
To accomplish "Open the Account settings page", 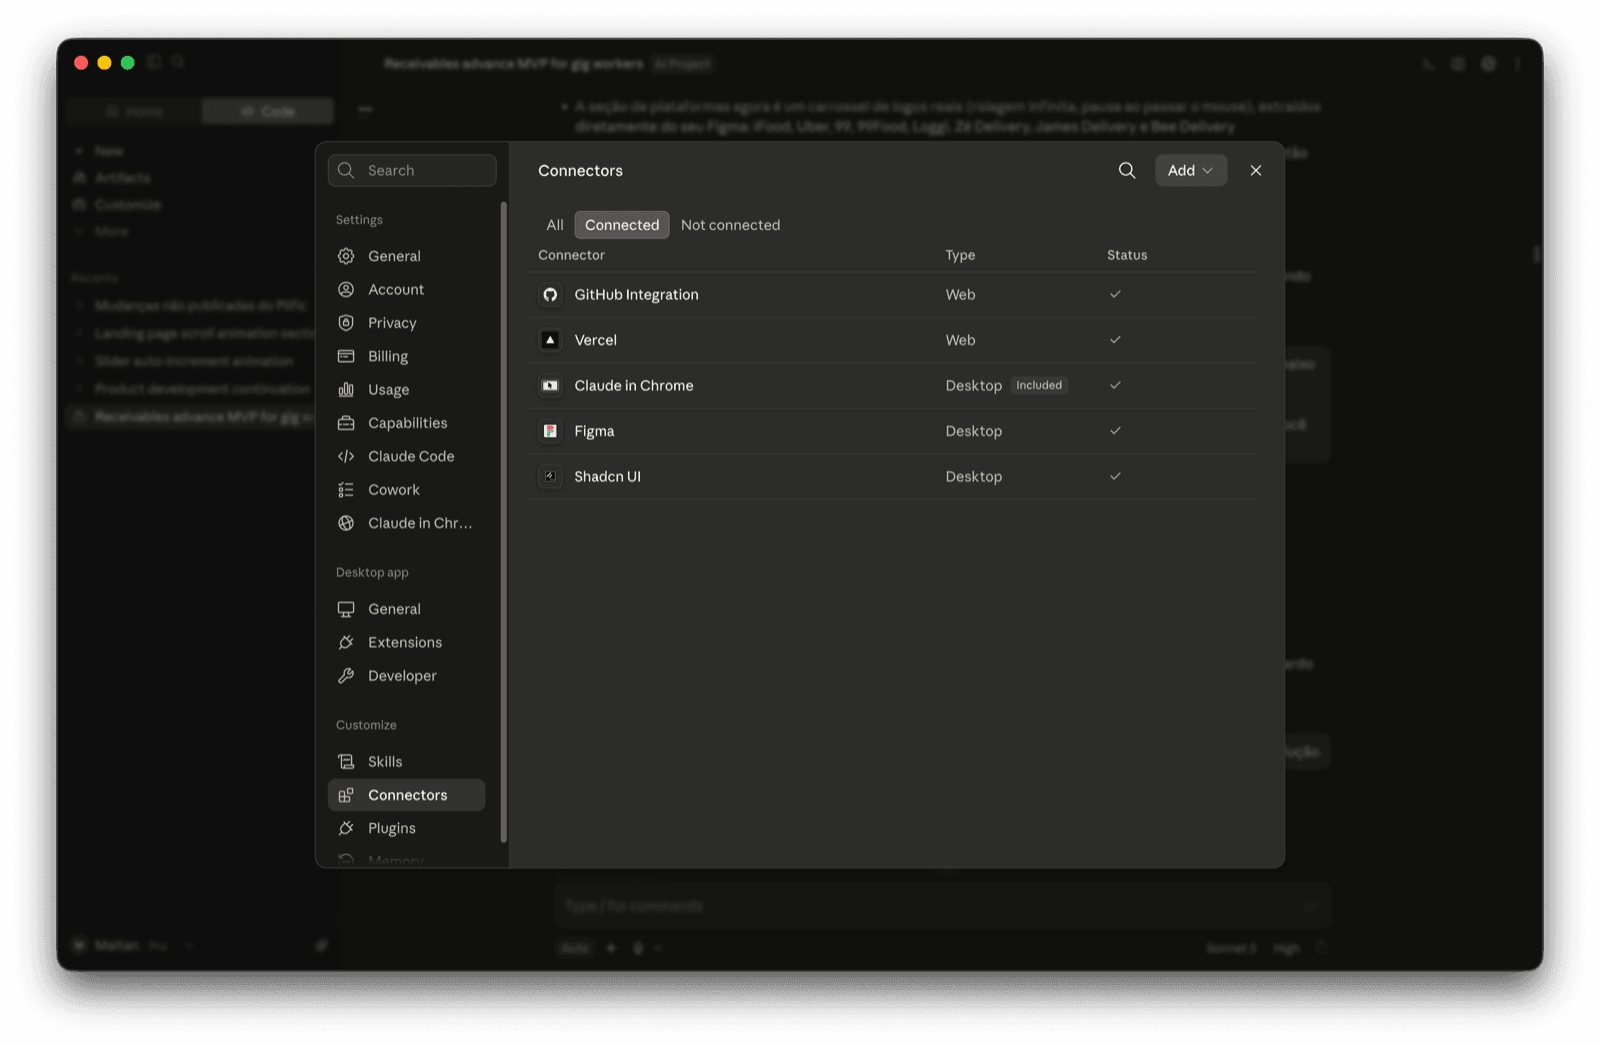I will click(x=406, y=289).
